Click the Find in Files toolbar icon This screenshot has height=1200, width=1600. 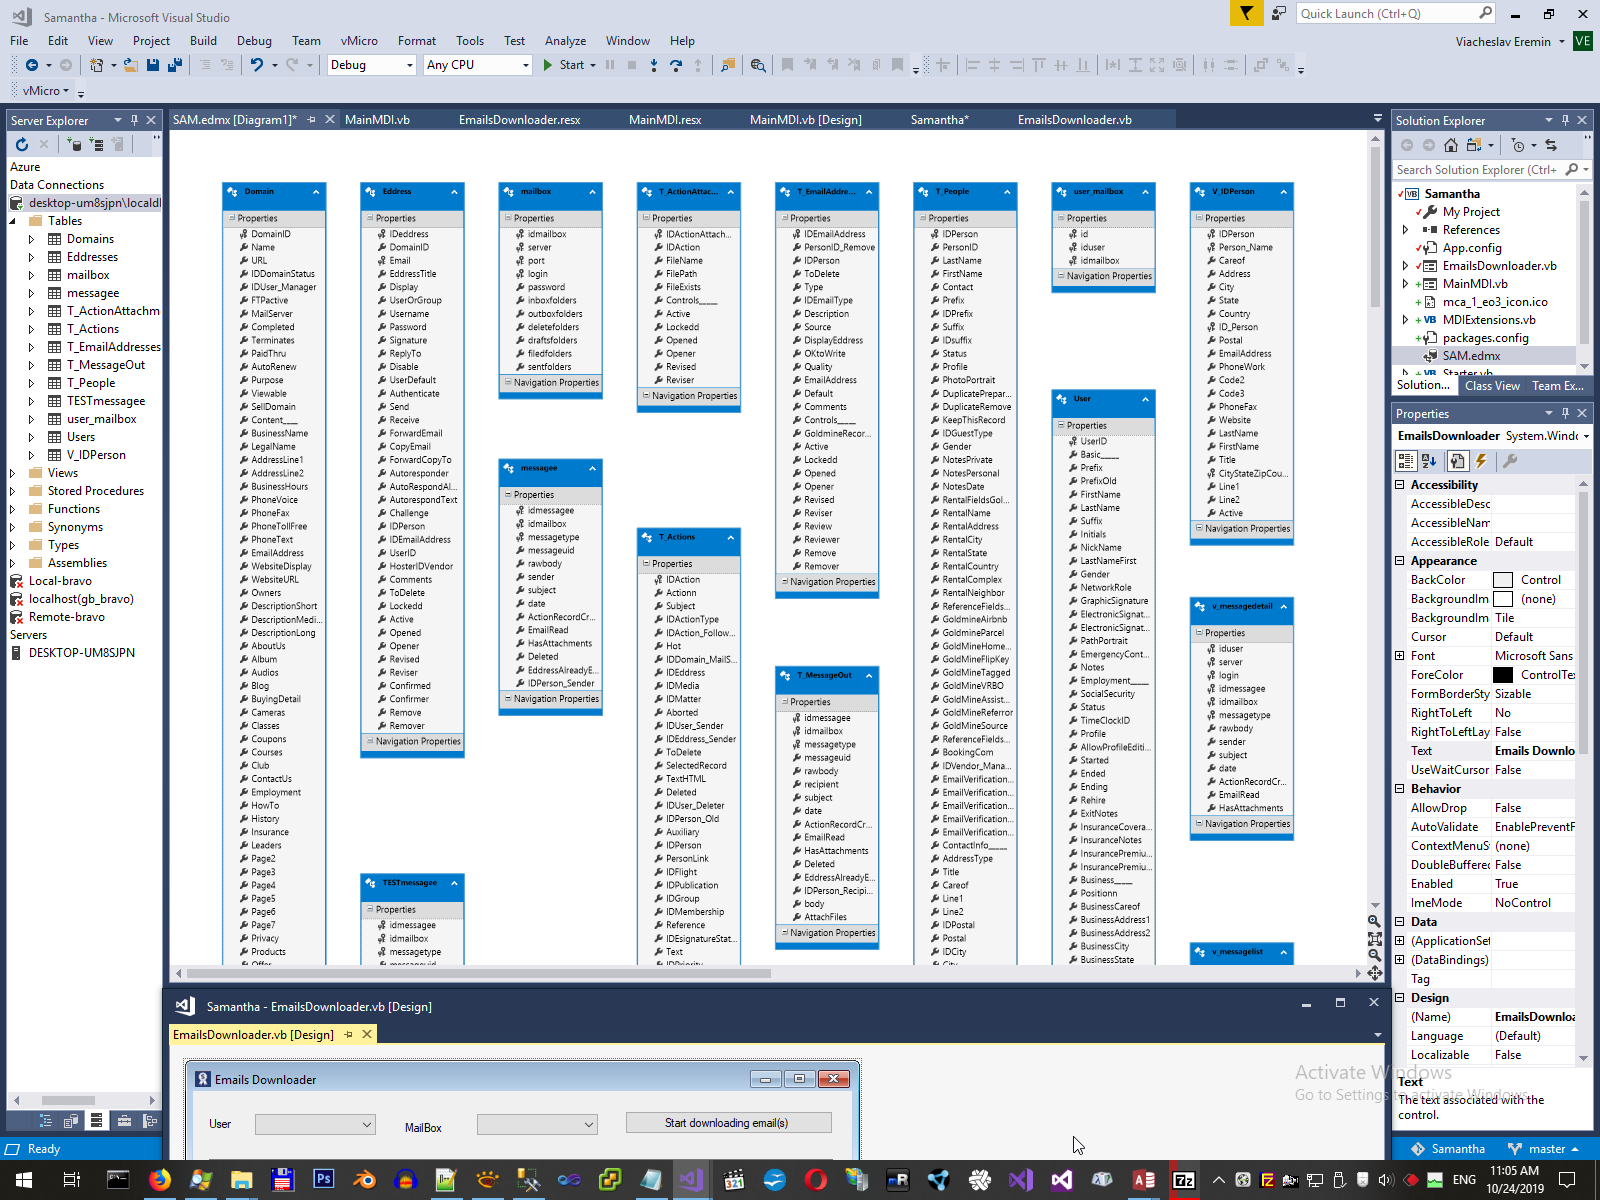click(x=758, y=65)
